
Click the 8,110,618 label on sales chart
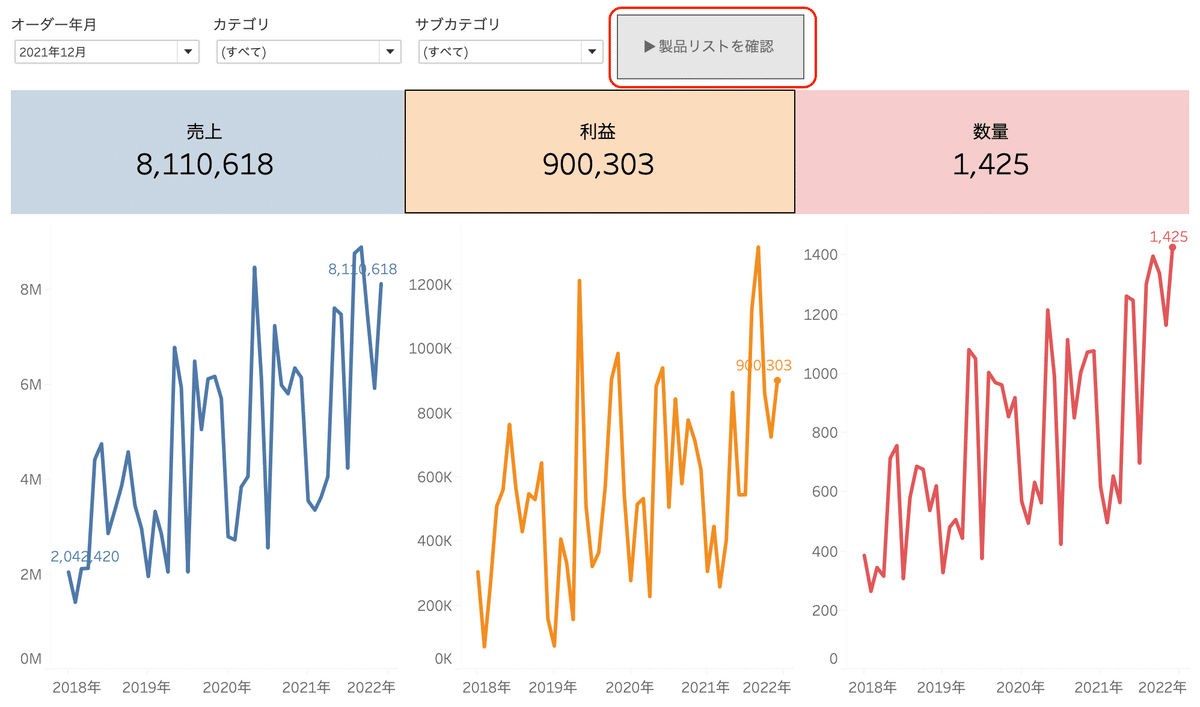[x=363, y=269]
